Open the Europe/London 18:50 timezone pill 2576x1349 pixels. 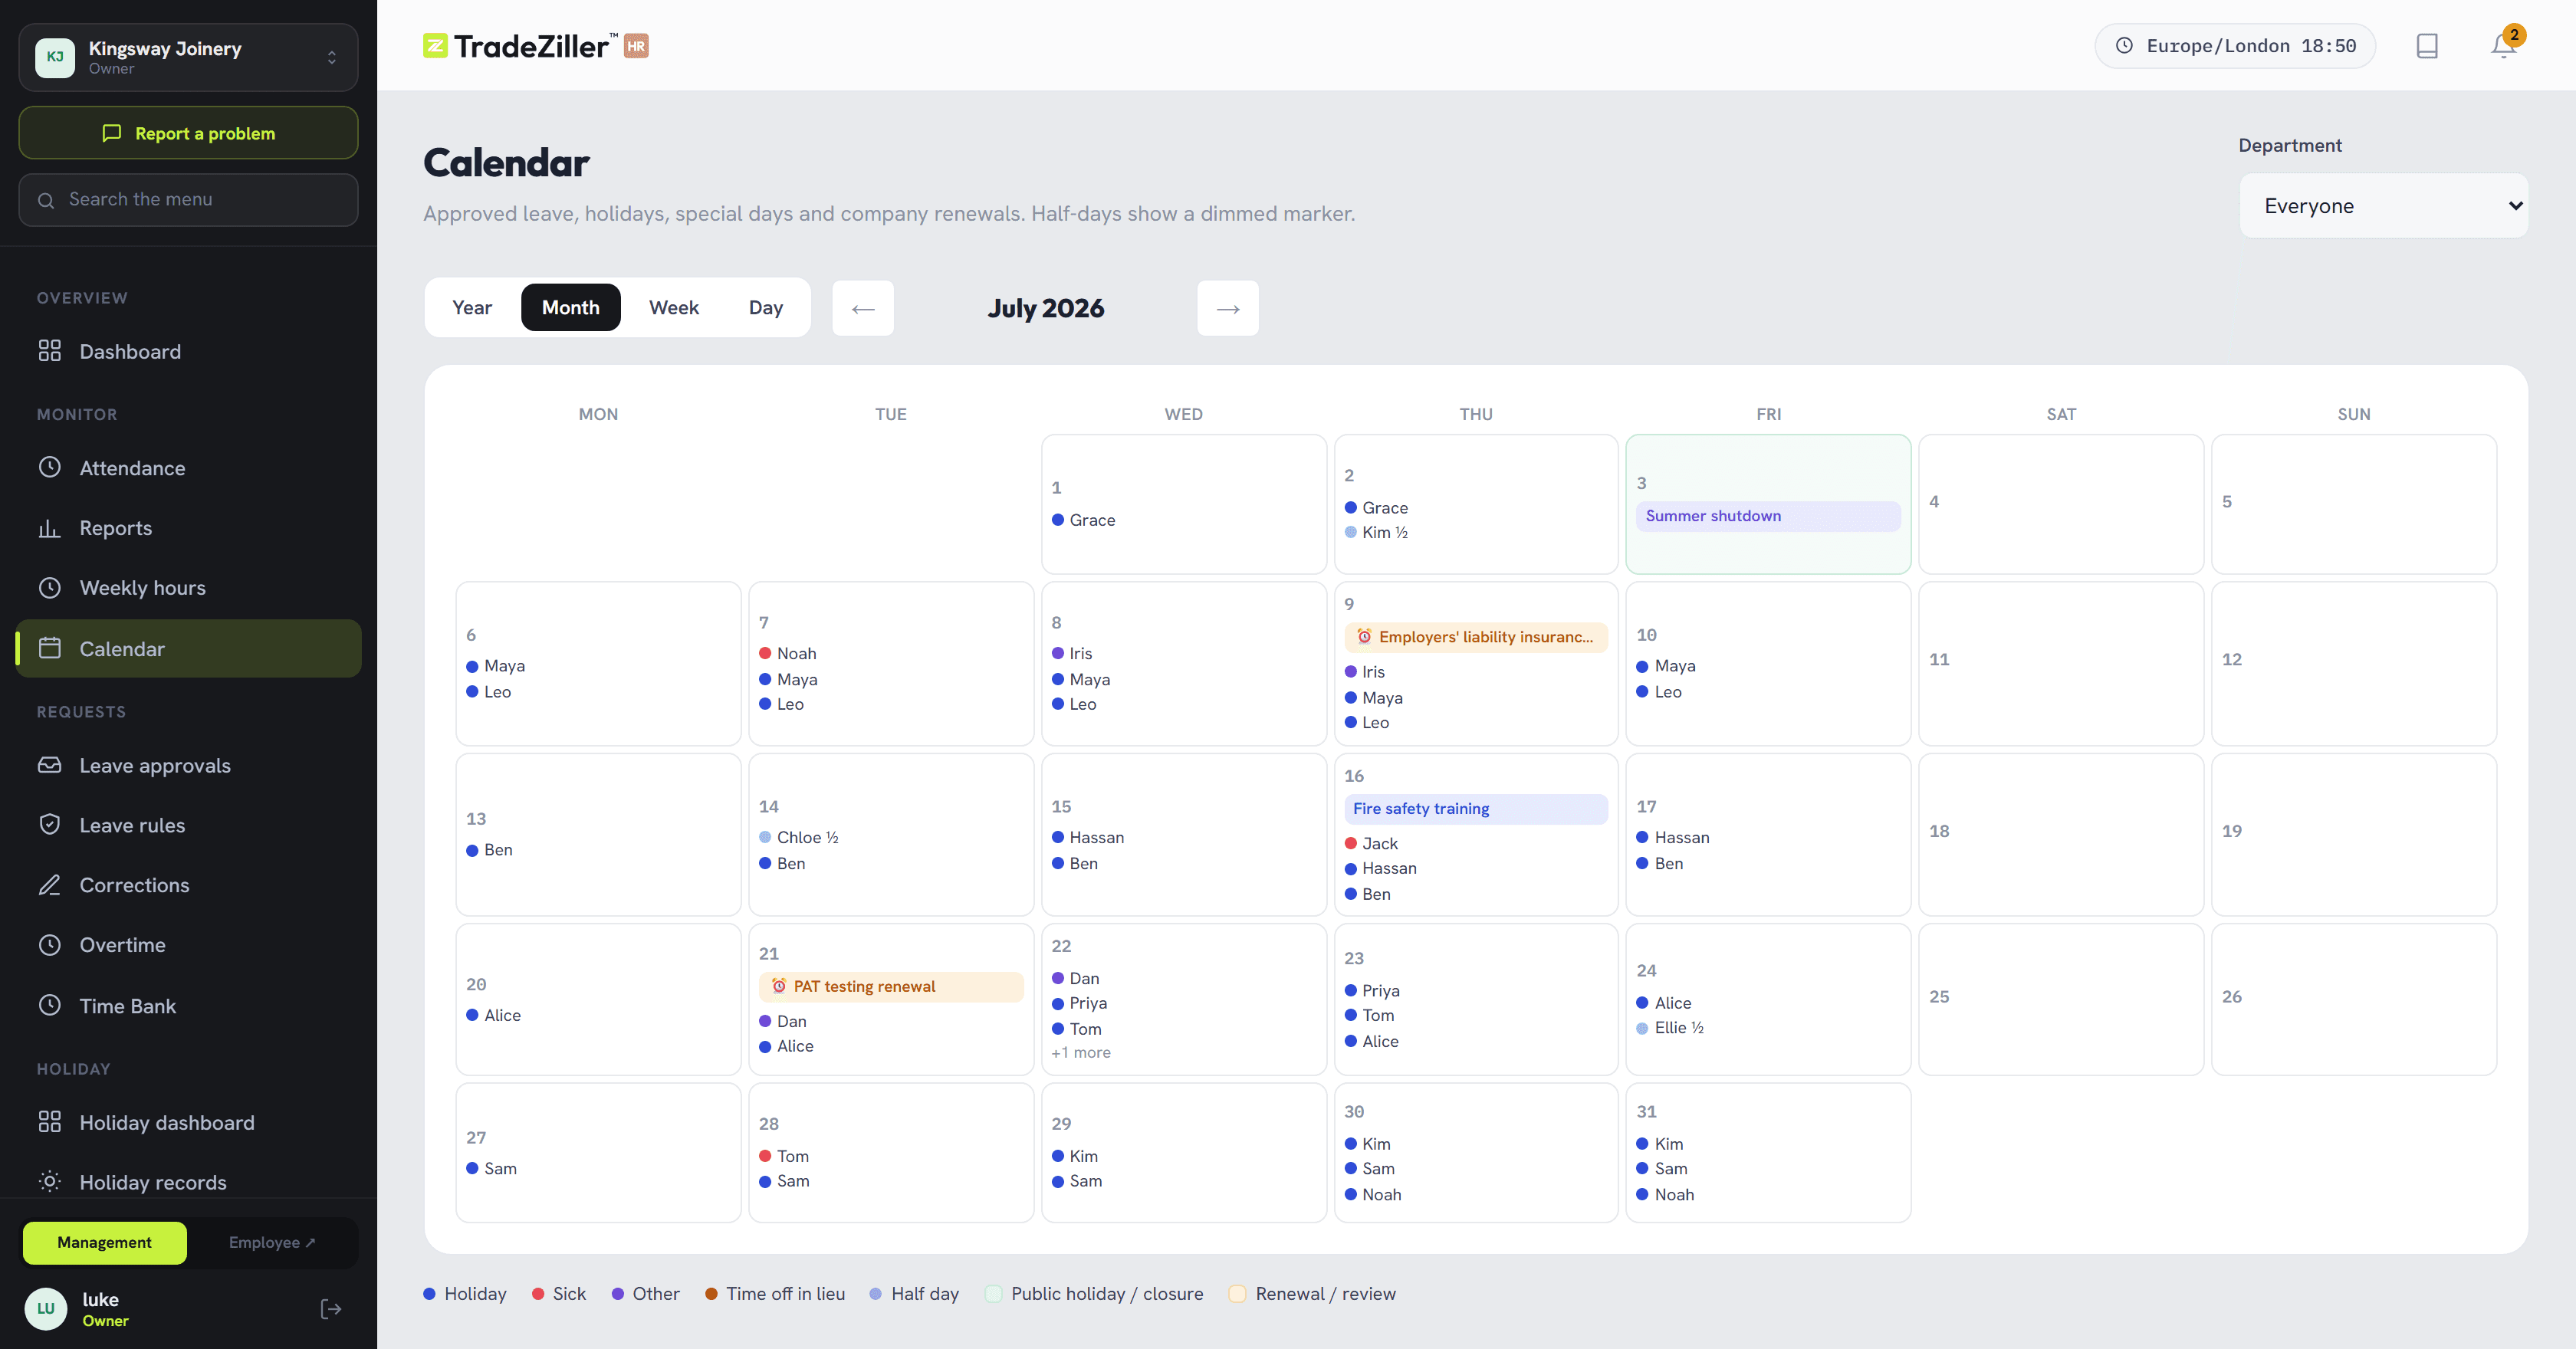[x=2235, y=46]
